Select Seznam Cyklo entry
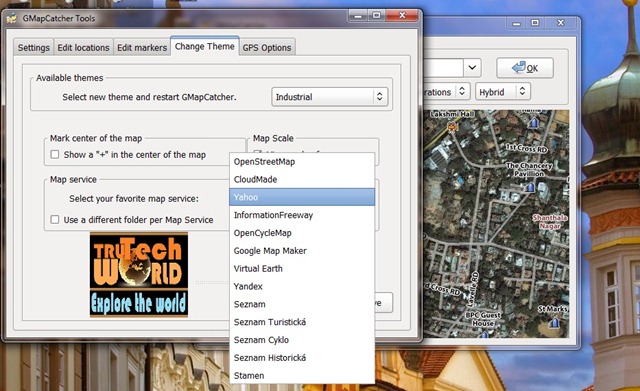The image size is (640, 391). 302,340
